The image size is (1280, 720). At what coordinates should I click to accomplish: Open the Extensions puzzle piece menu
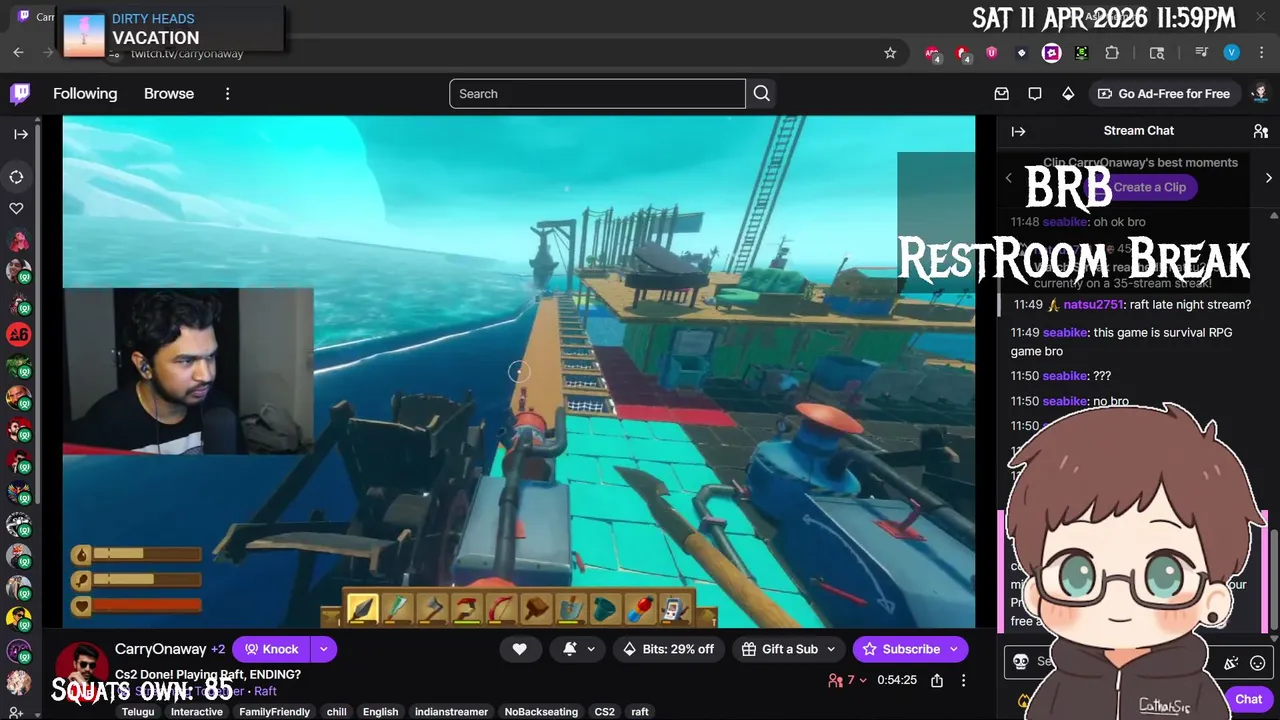[1112, 53]
